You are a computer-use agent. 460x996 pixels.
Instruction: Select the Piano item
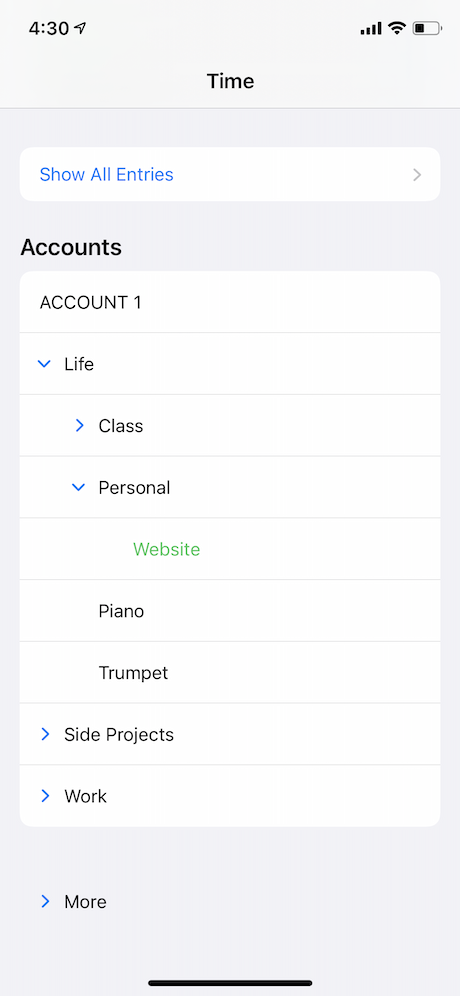point(121,611)
